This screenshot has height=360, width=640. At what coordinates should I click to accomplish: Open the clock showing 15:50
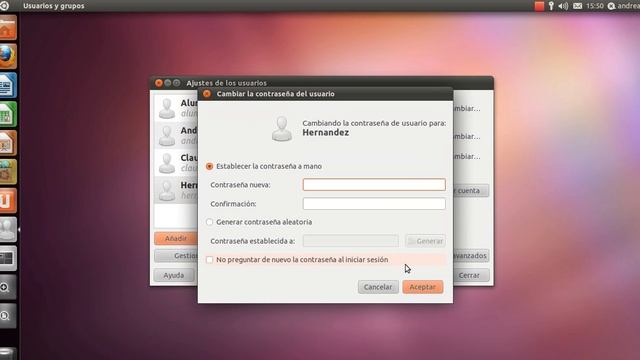click(x=595, y=6)
